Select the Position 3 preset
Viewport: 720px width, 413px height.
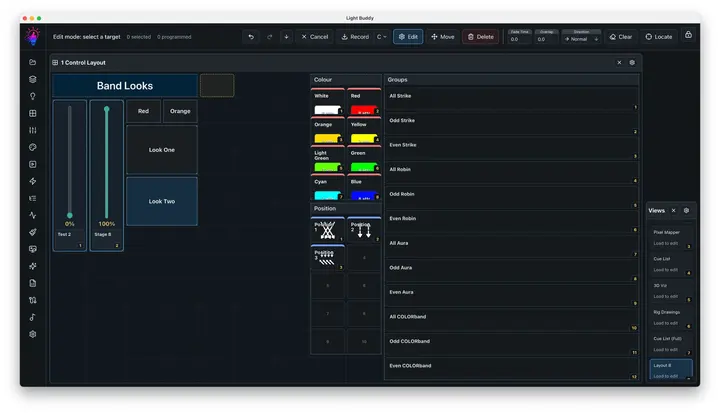(x=327, y=258)
